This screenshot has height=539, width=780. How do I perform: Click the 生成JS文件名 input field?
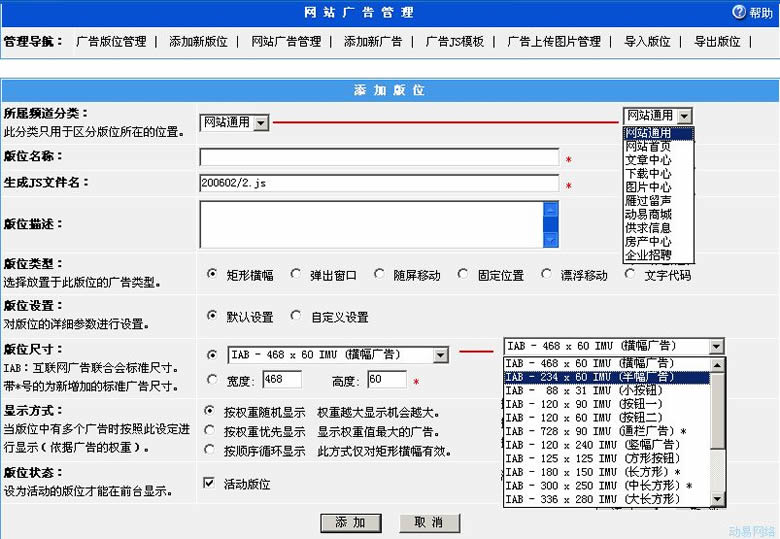[x=379, y=183]
